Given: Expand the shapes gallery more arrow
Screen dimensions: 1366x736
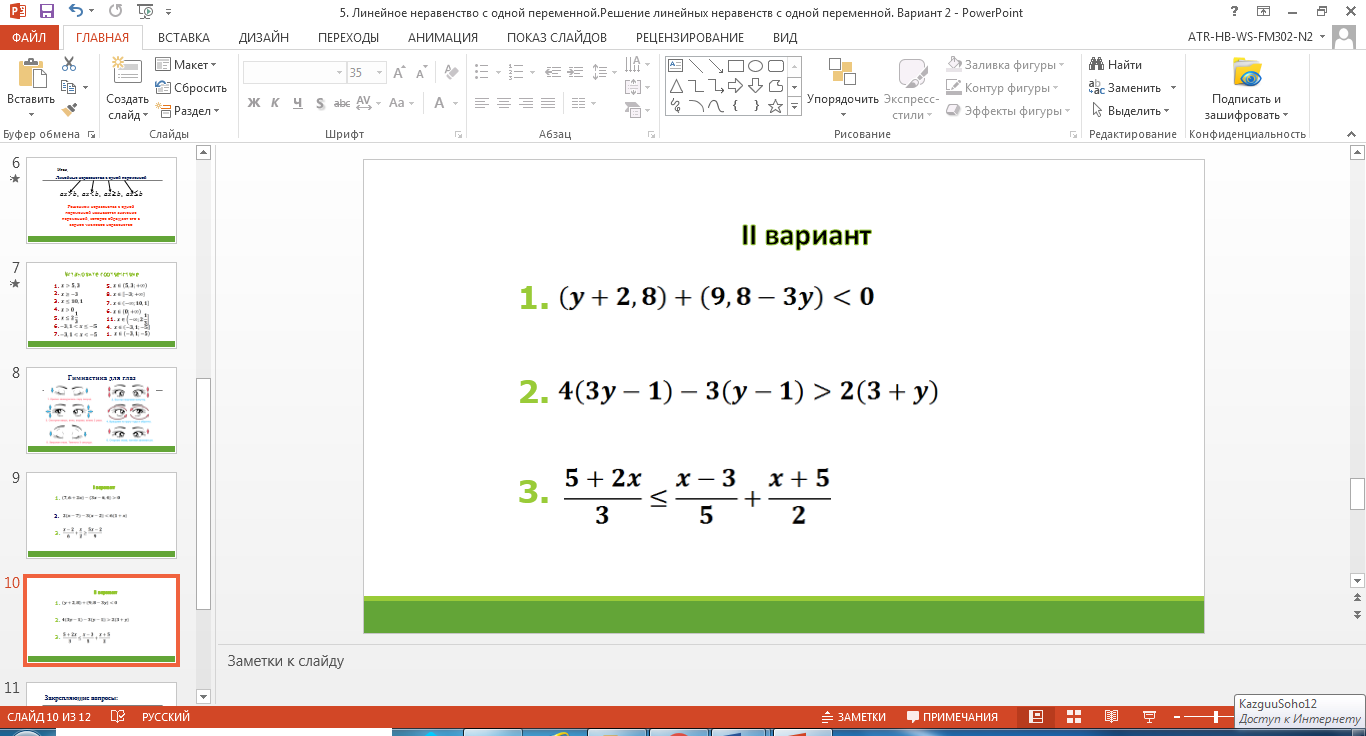Looking at the screenshot, I should tap(795, 106).
